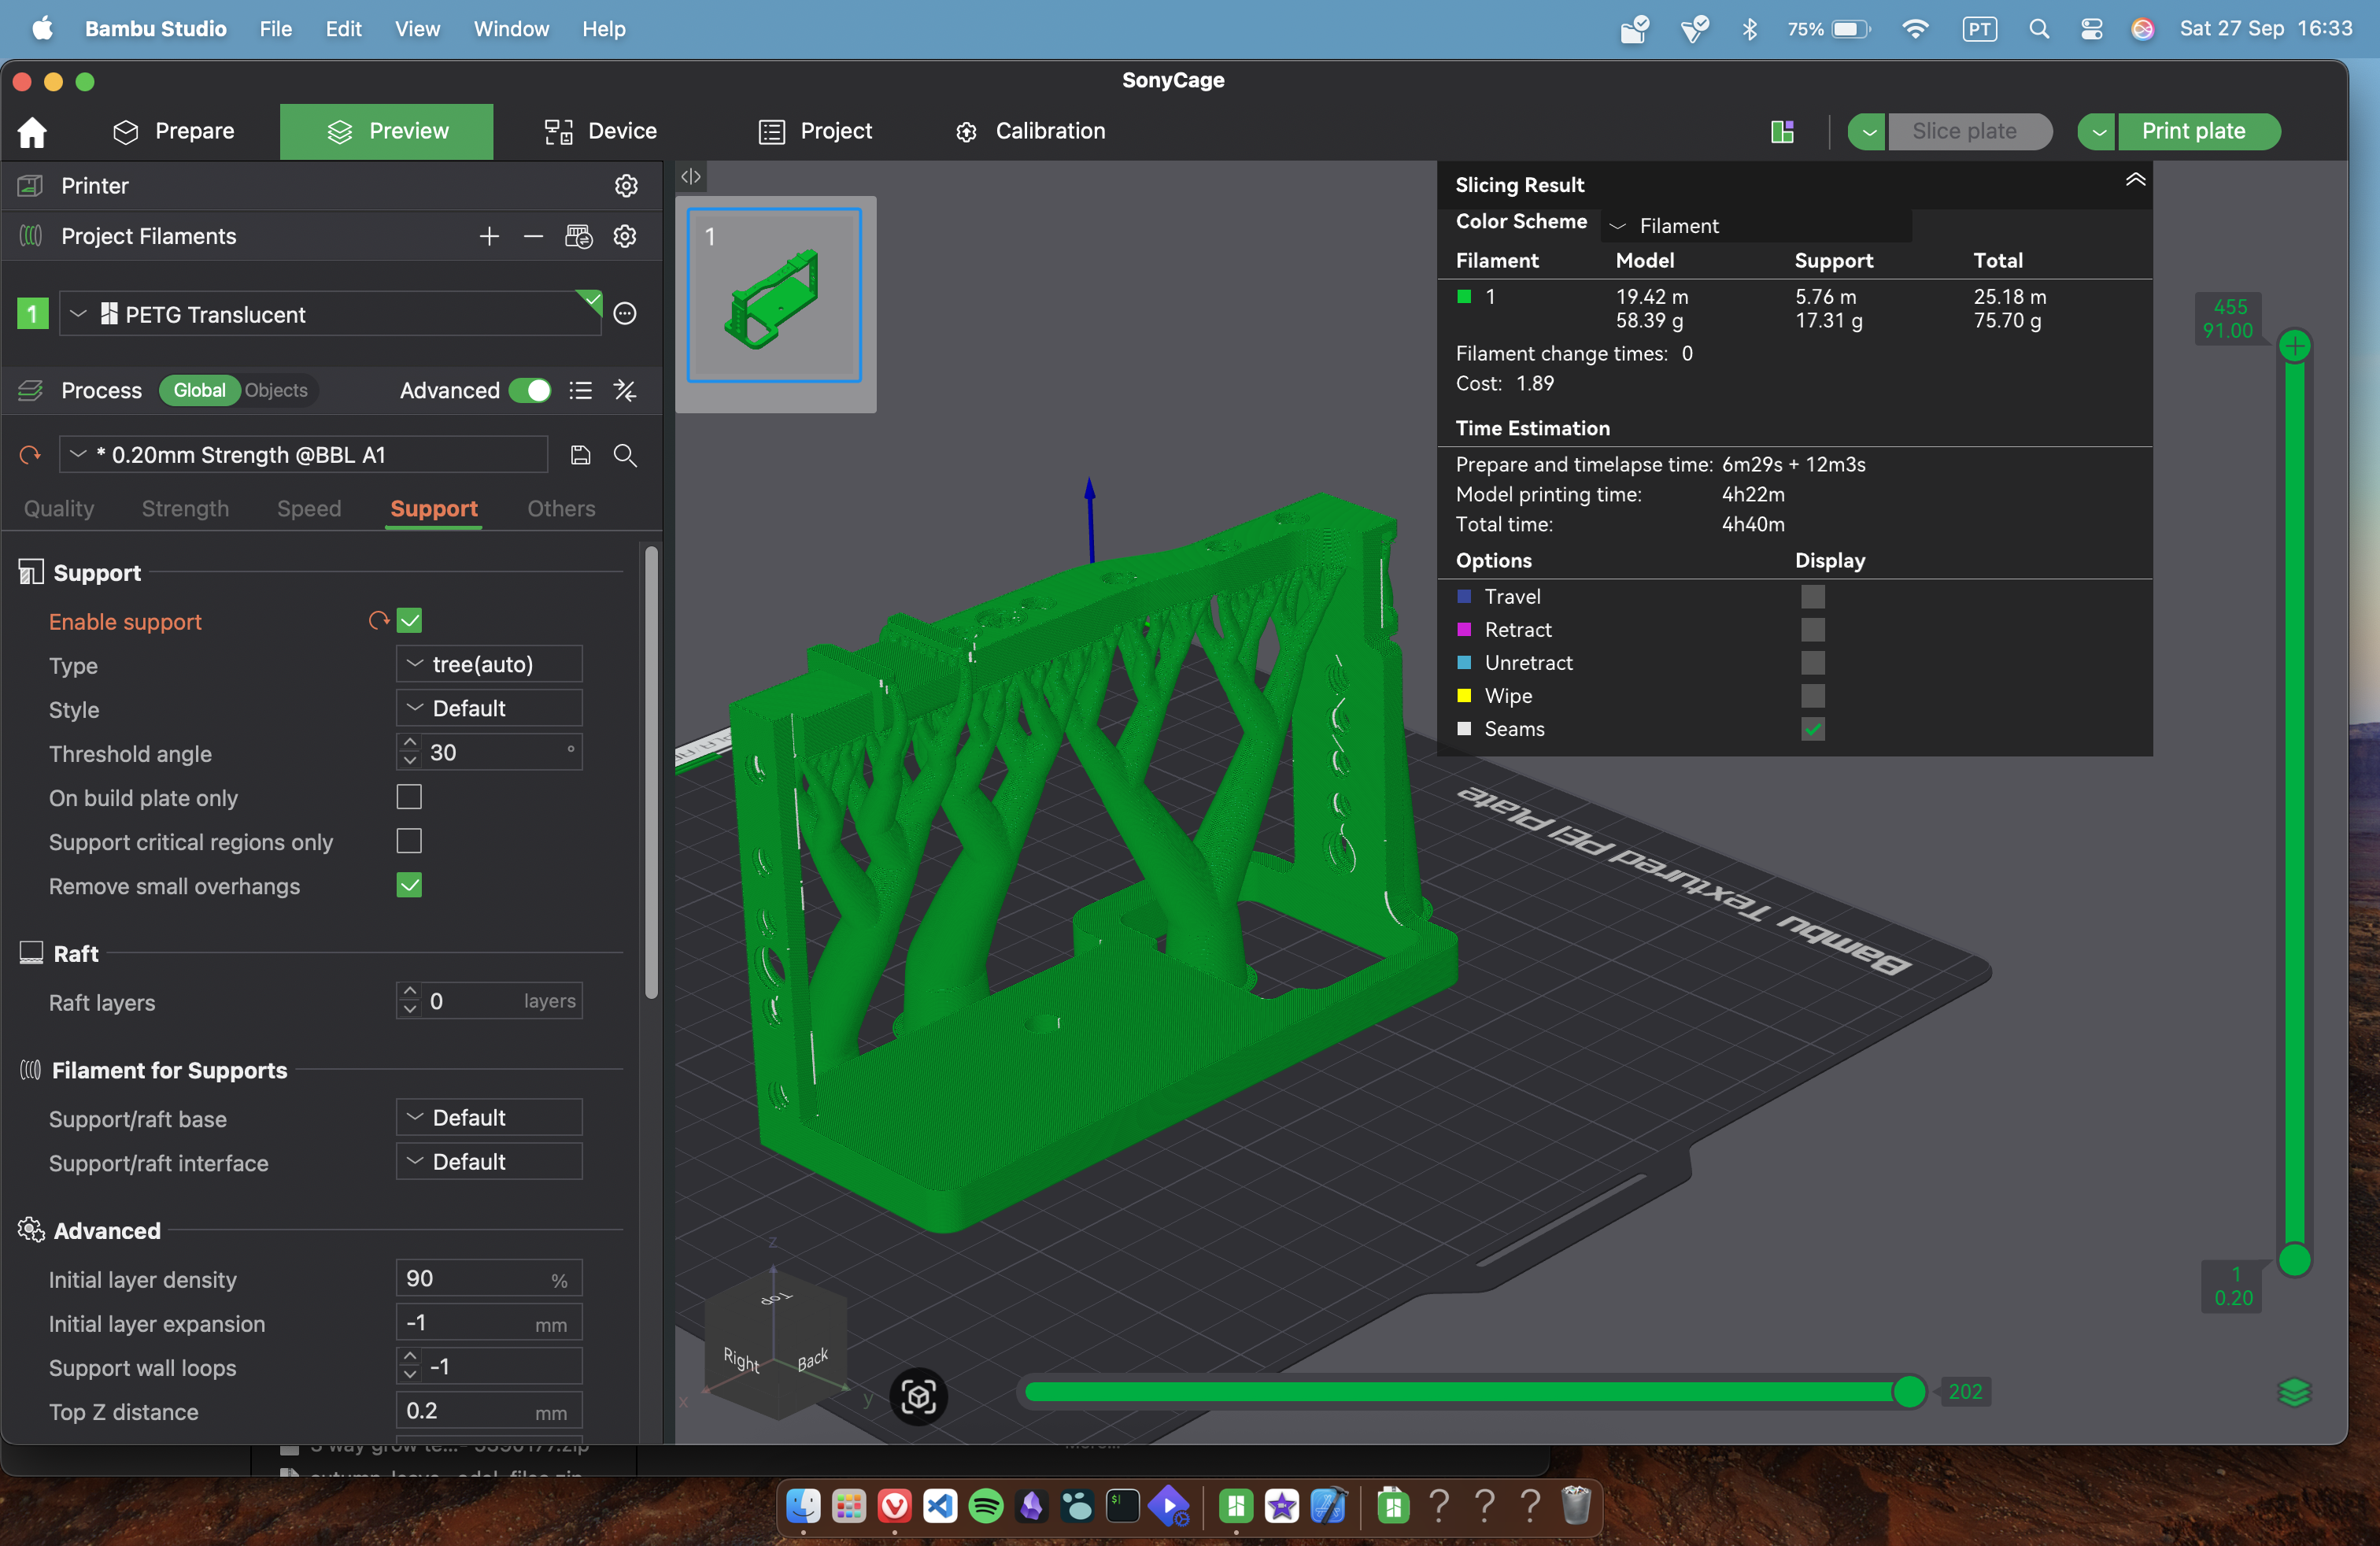Open the File menu
This screenshot has height=1546, width=2380.
[x=275, y=29]
